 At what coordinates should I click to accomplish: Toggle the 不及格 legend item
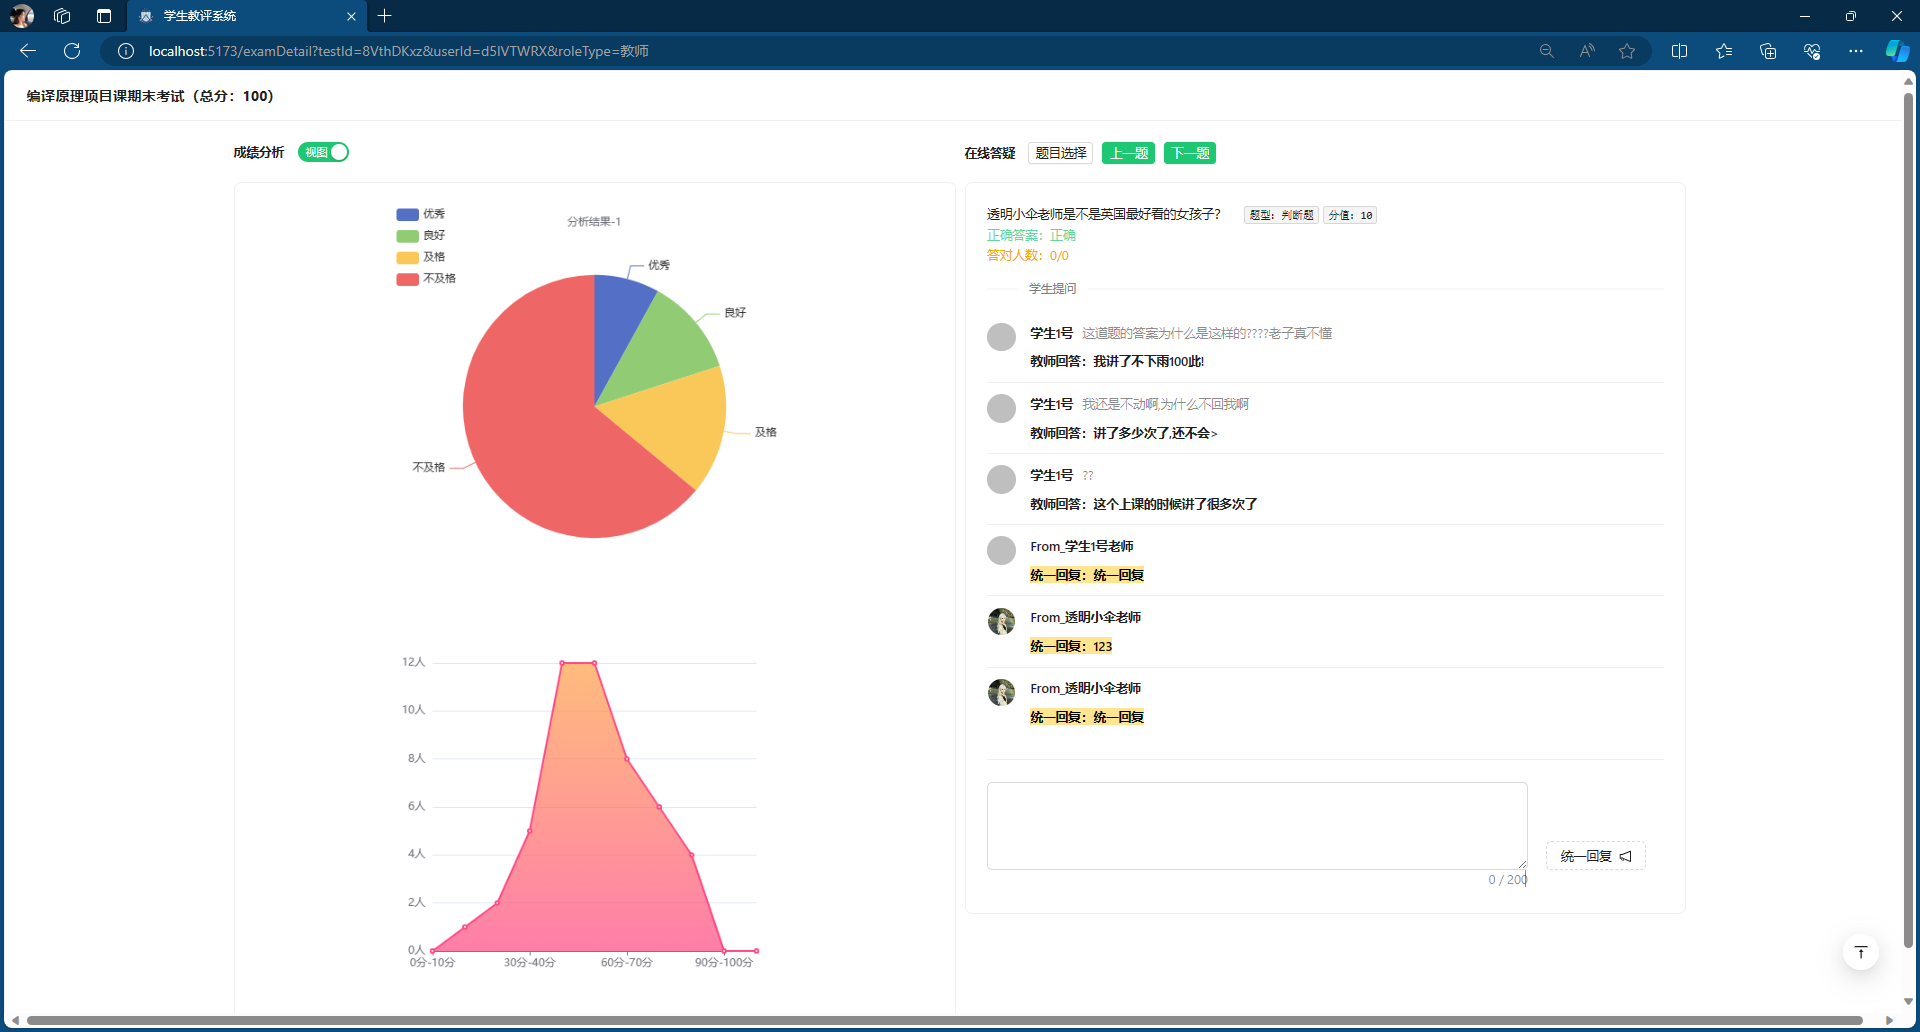(x=426, y=279)
